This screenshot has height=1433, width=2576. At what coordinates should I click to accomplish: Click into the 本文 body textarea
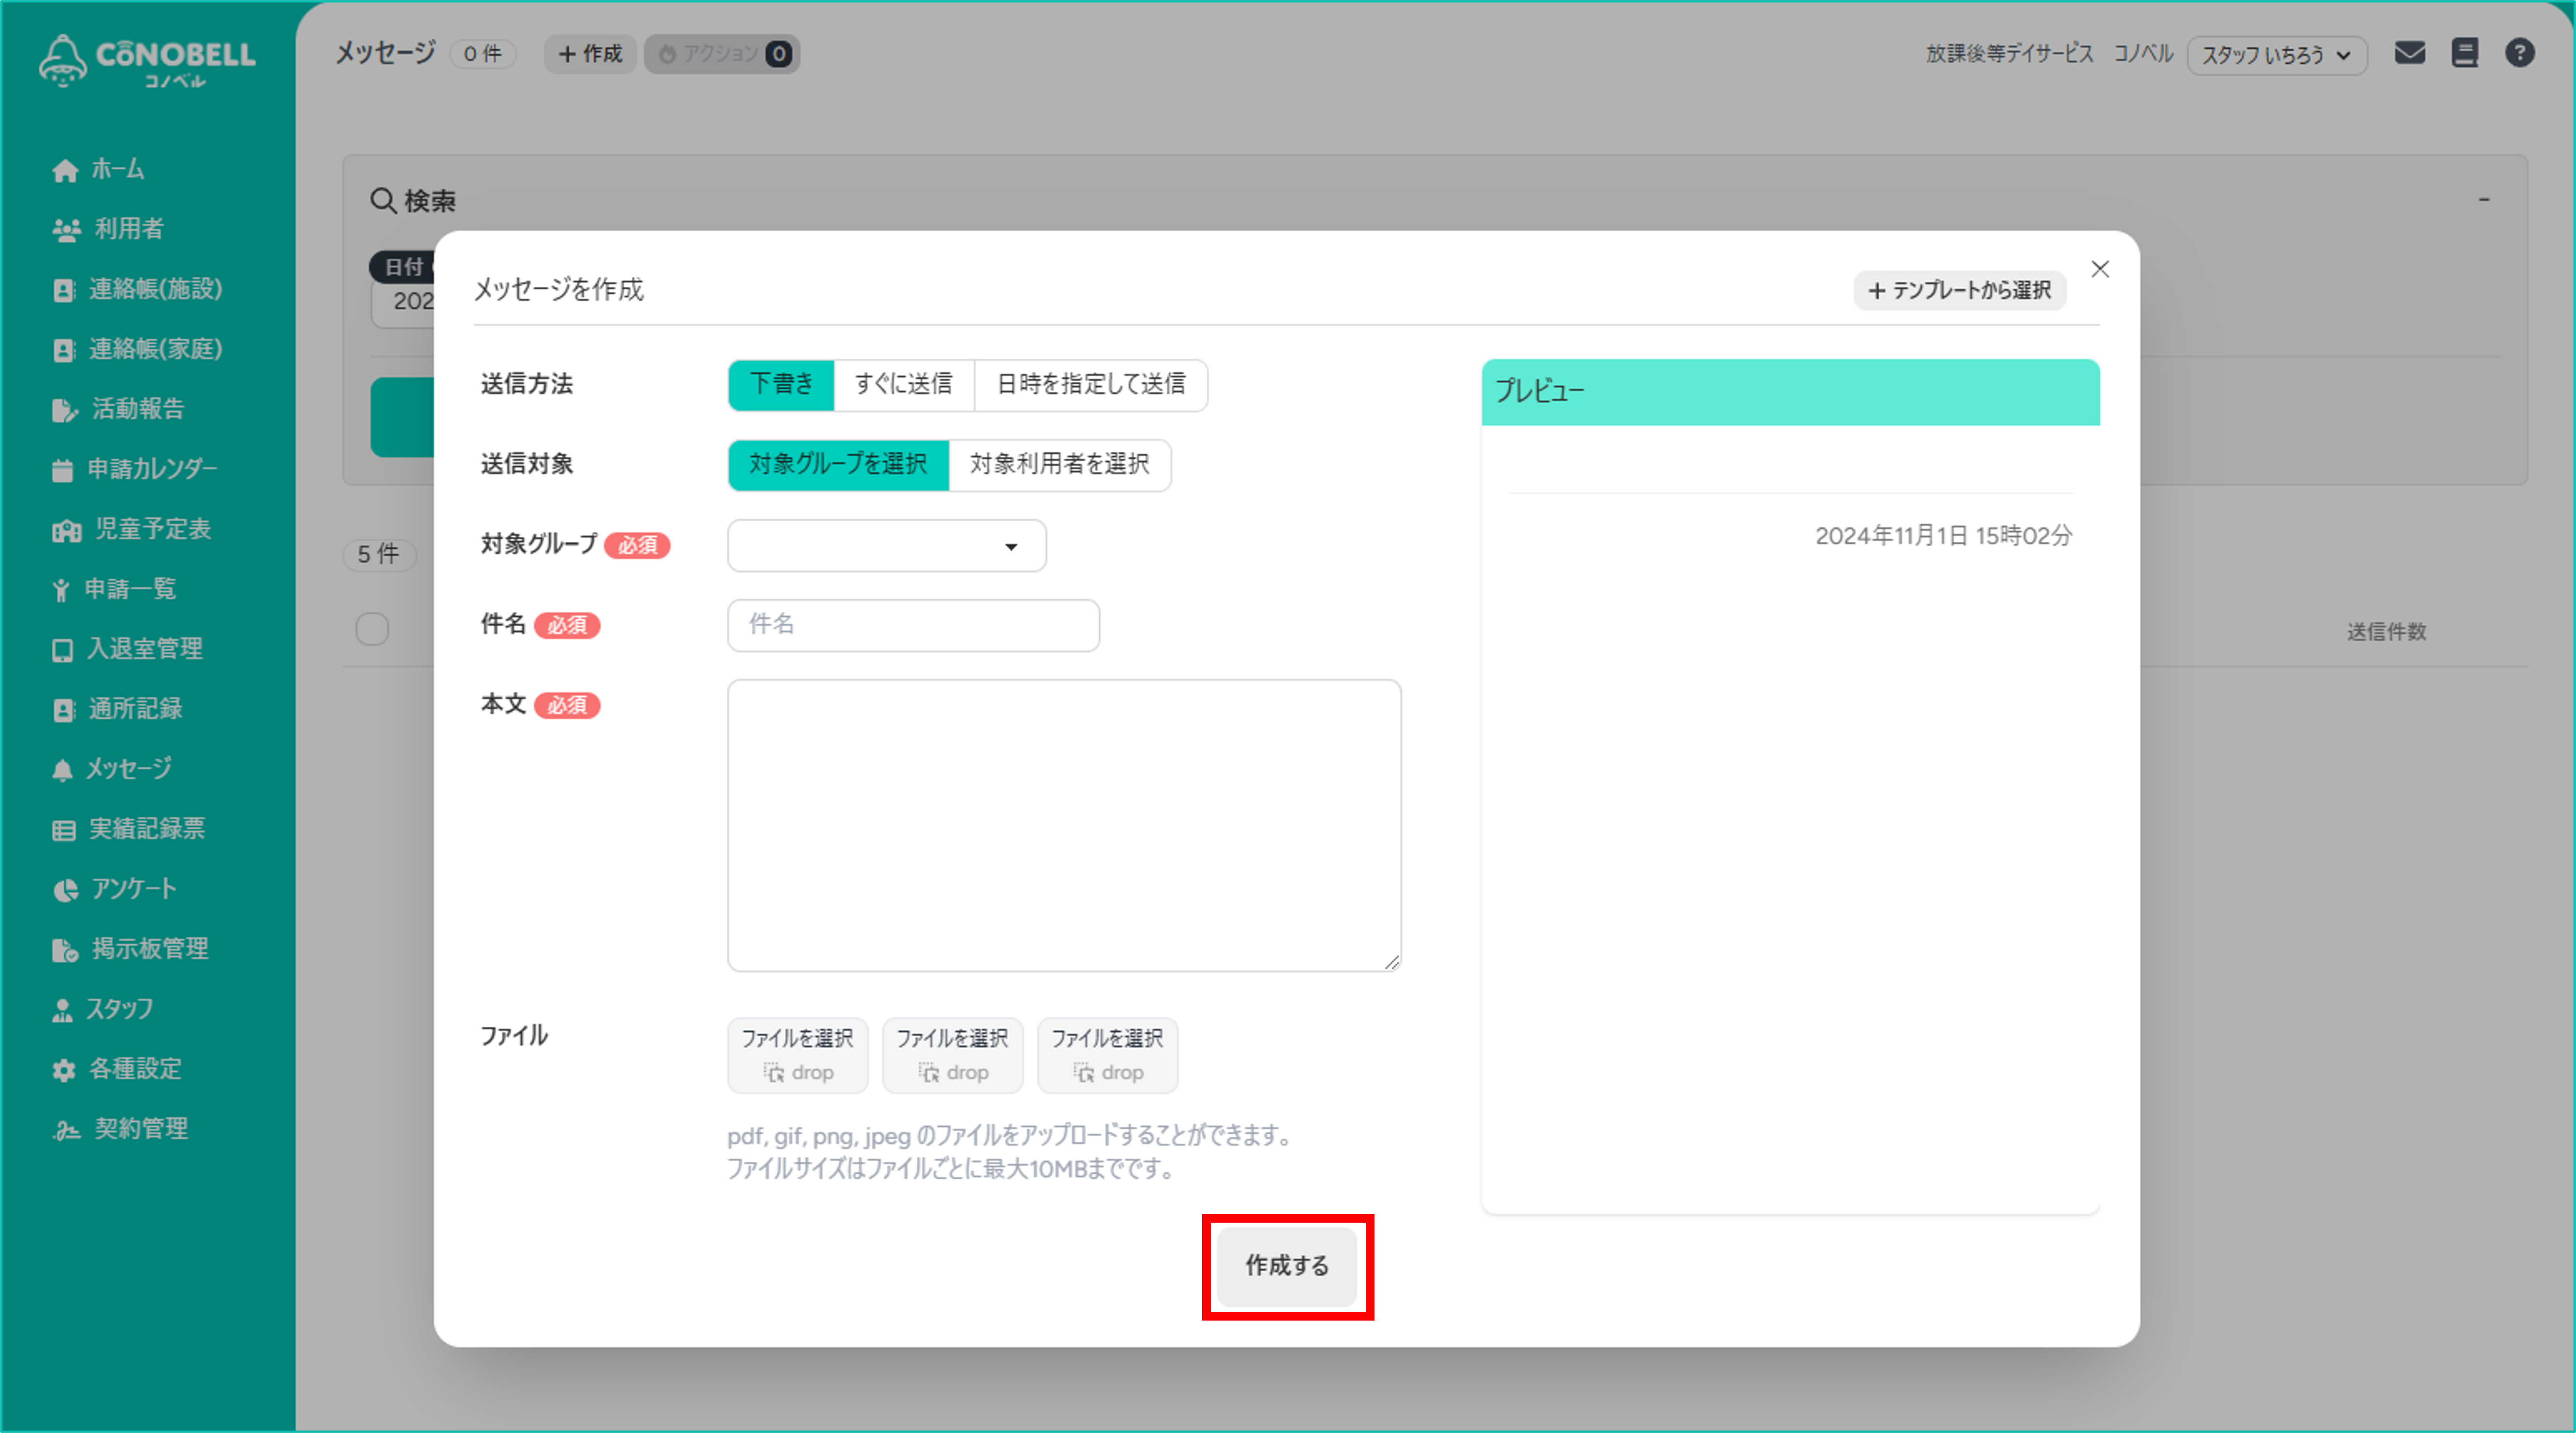[x=1064, y=826]
